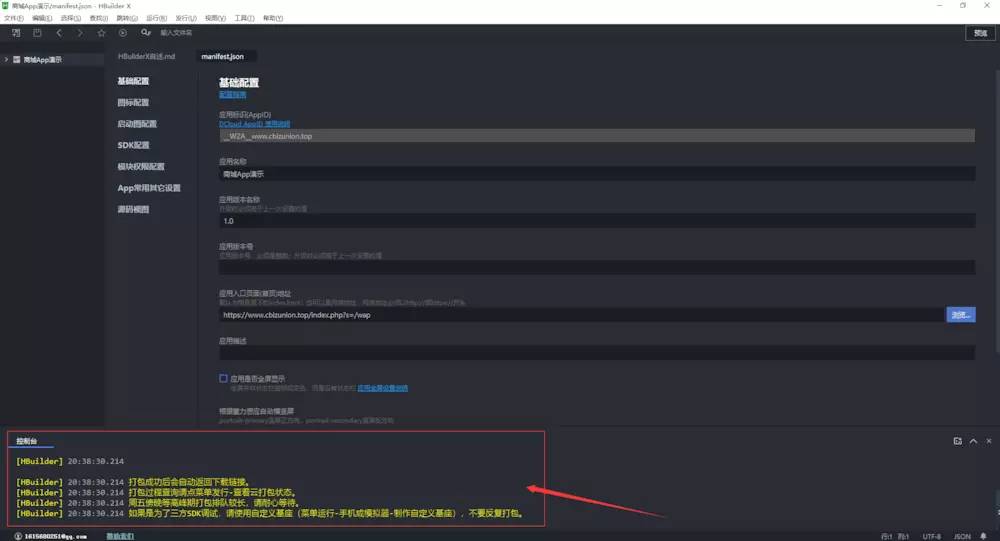Click the file search magnifier icon

pyautogui.click(x=145, y=33)
